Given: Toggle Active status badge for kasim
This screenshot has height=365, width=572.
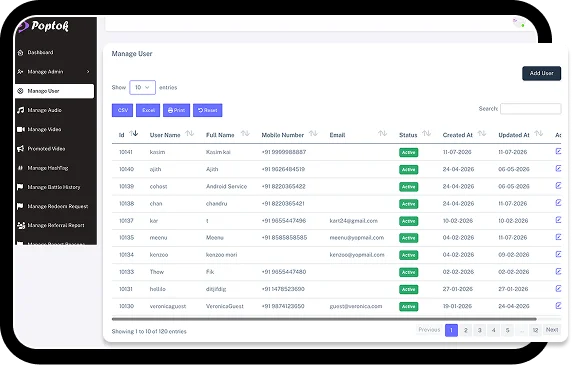Looking at the screenshot, I should tap(409, 152).
